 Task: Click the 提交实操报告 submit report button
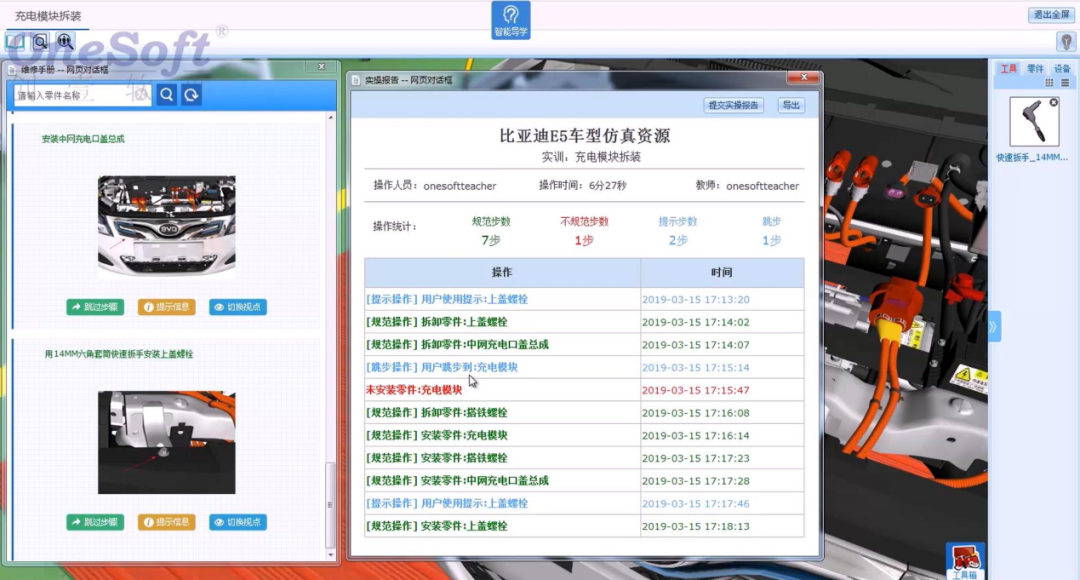coord(734,105)
